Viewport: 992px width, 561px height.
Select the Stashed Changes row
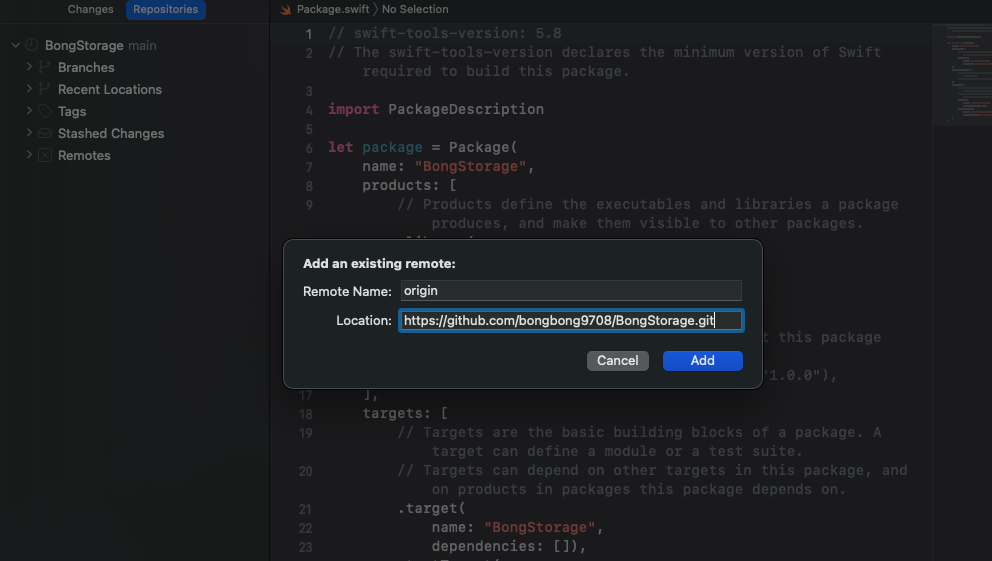tap(135, 133)
